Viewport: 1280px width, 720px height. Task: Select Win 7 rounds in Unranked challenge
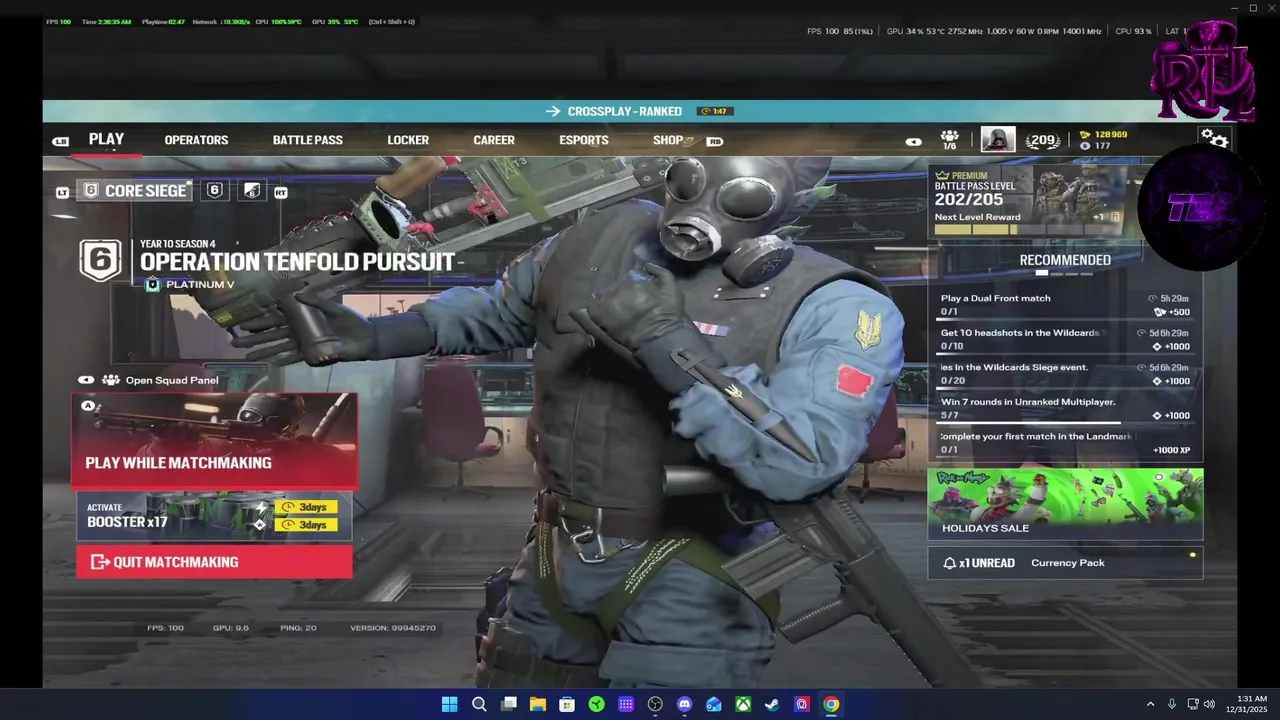point(1065,408)
